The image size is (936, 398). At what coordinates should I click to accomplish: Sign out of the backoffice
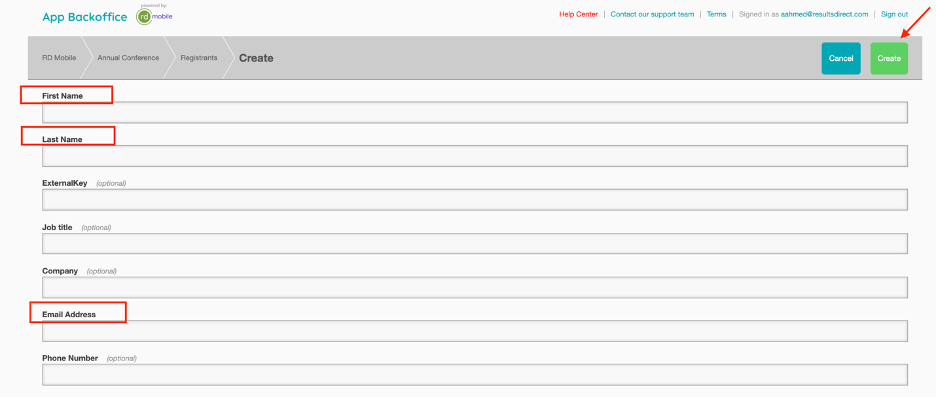pos(894,14)
